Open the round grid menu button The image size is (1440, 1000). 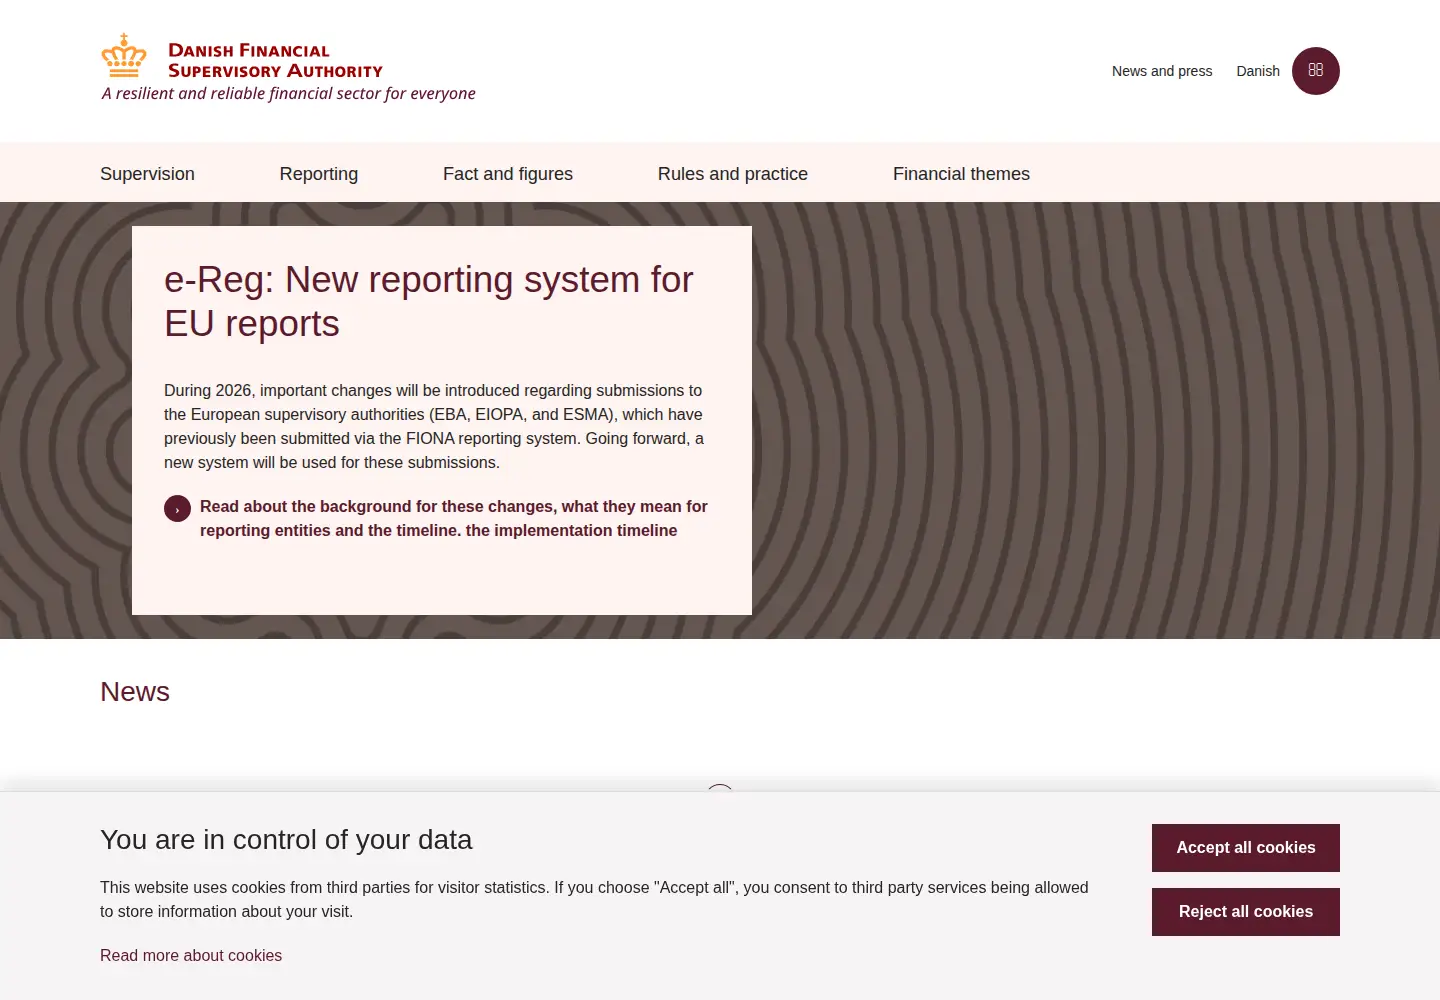pyautogui.click(x=1316, y=71)
